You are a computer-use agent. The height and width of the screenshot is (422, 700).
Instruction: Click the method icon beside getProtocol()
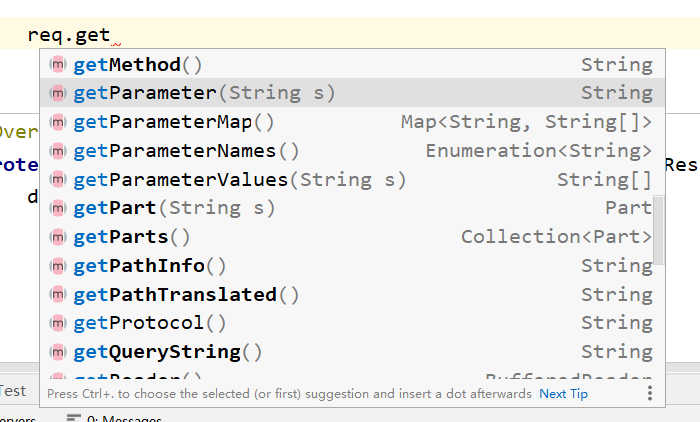[x=58, y=323]
